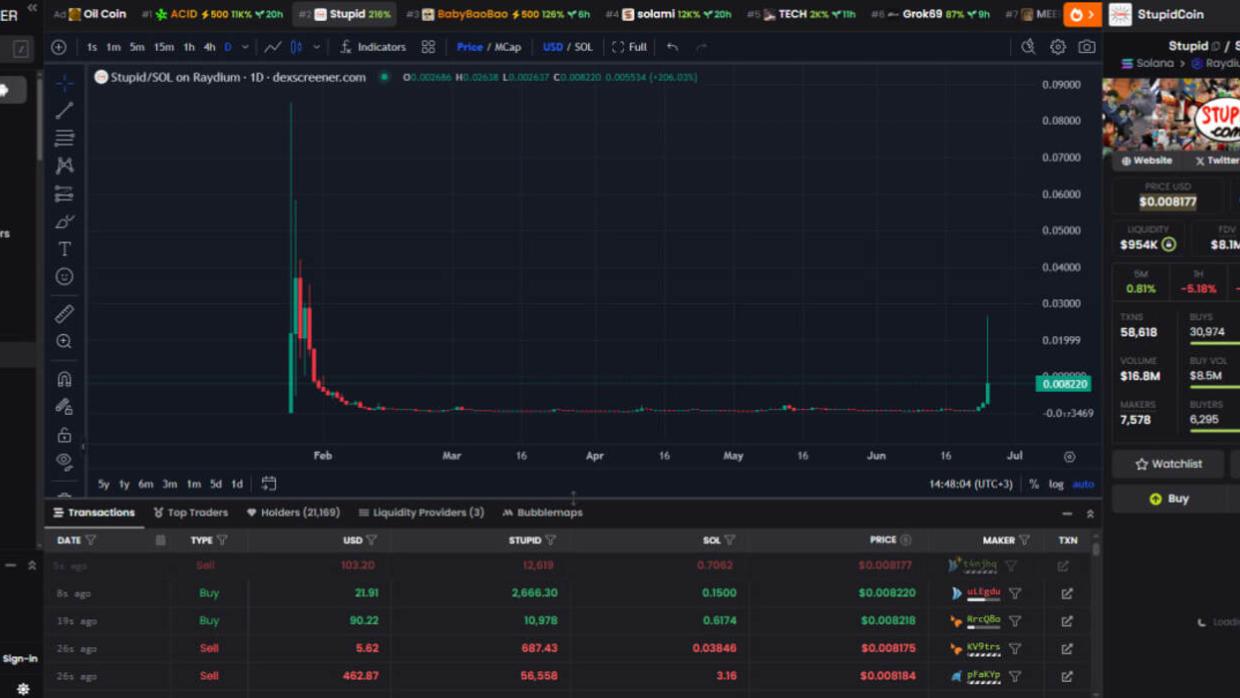Toggle percent scale on price axis
The height and width of the screenshot is (698, 1240).
pos(1034,484)
